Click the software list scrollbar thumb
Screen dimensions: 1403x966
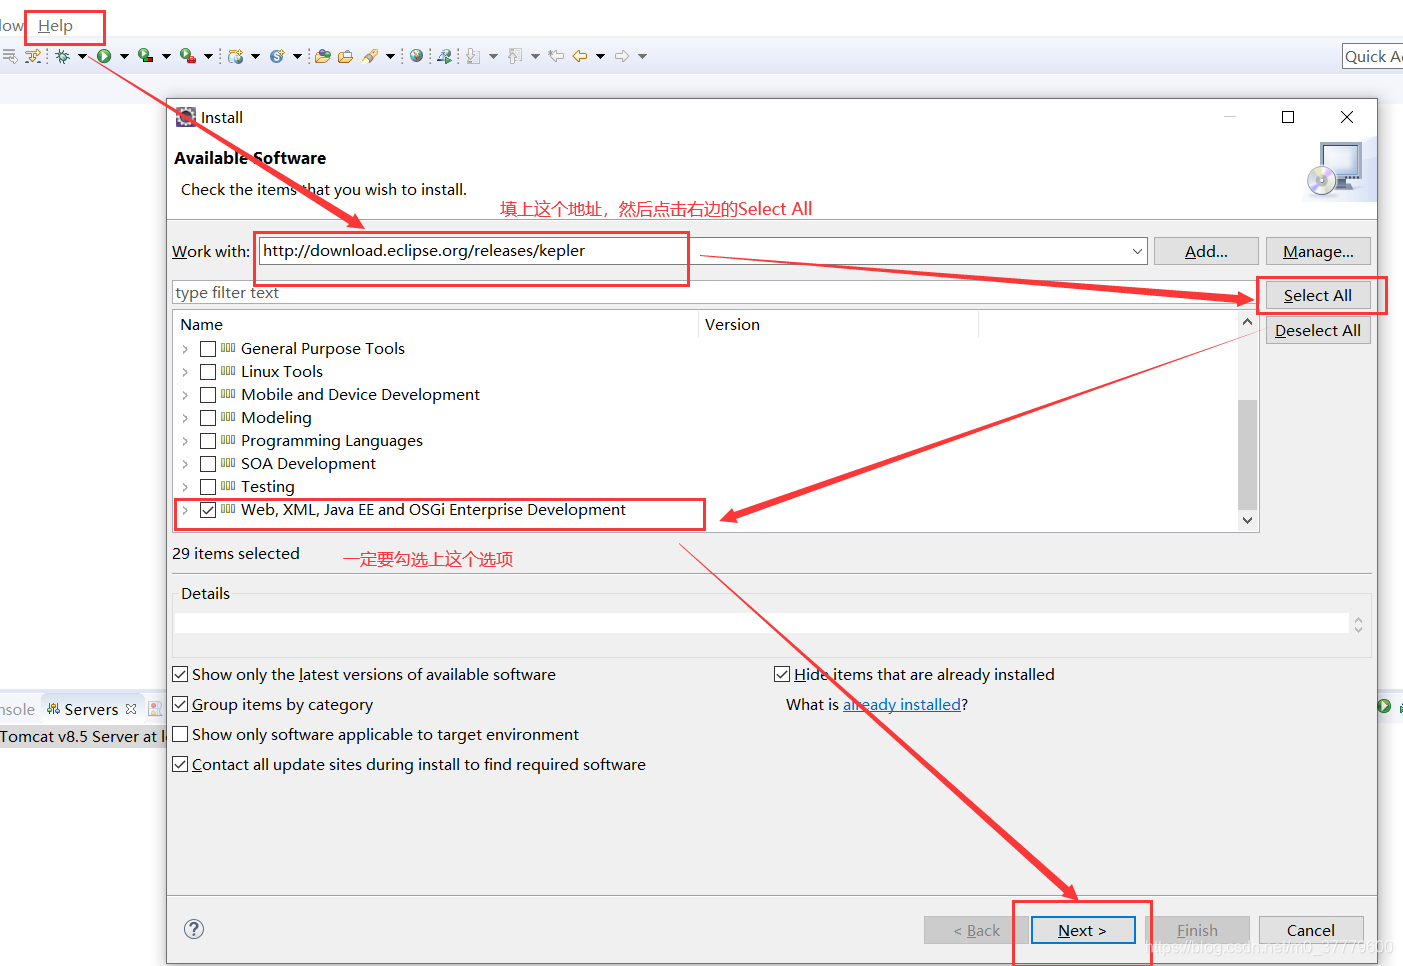[x=1247, y=455]
